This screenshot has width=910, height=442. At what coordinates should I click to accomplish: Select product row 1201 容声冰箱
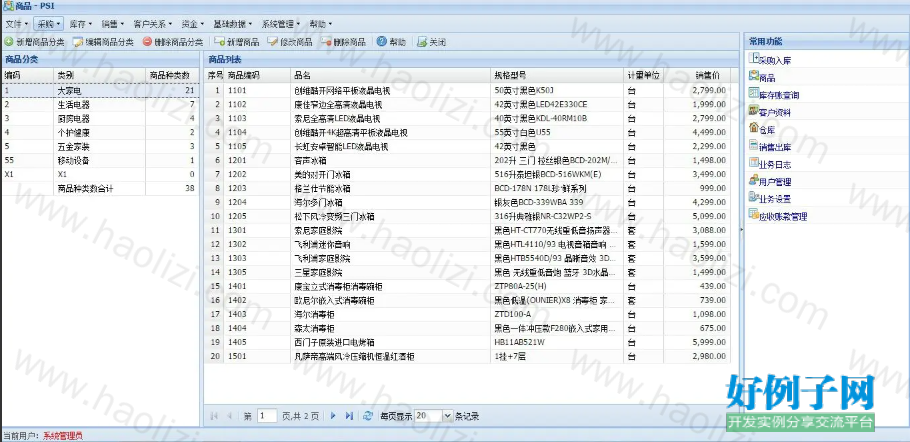tap(467, 161)
